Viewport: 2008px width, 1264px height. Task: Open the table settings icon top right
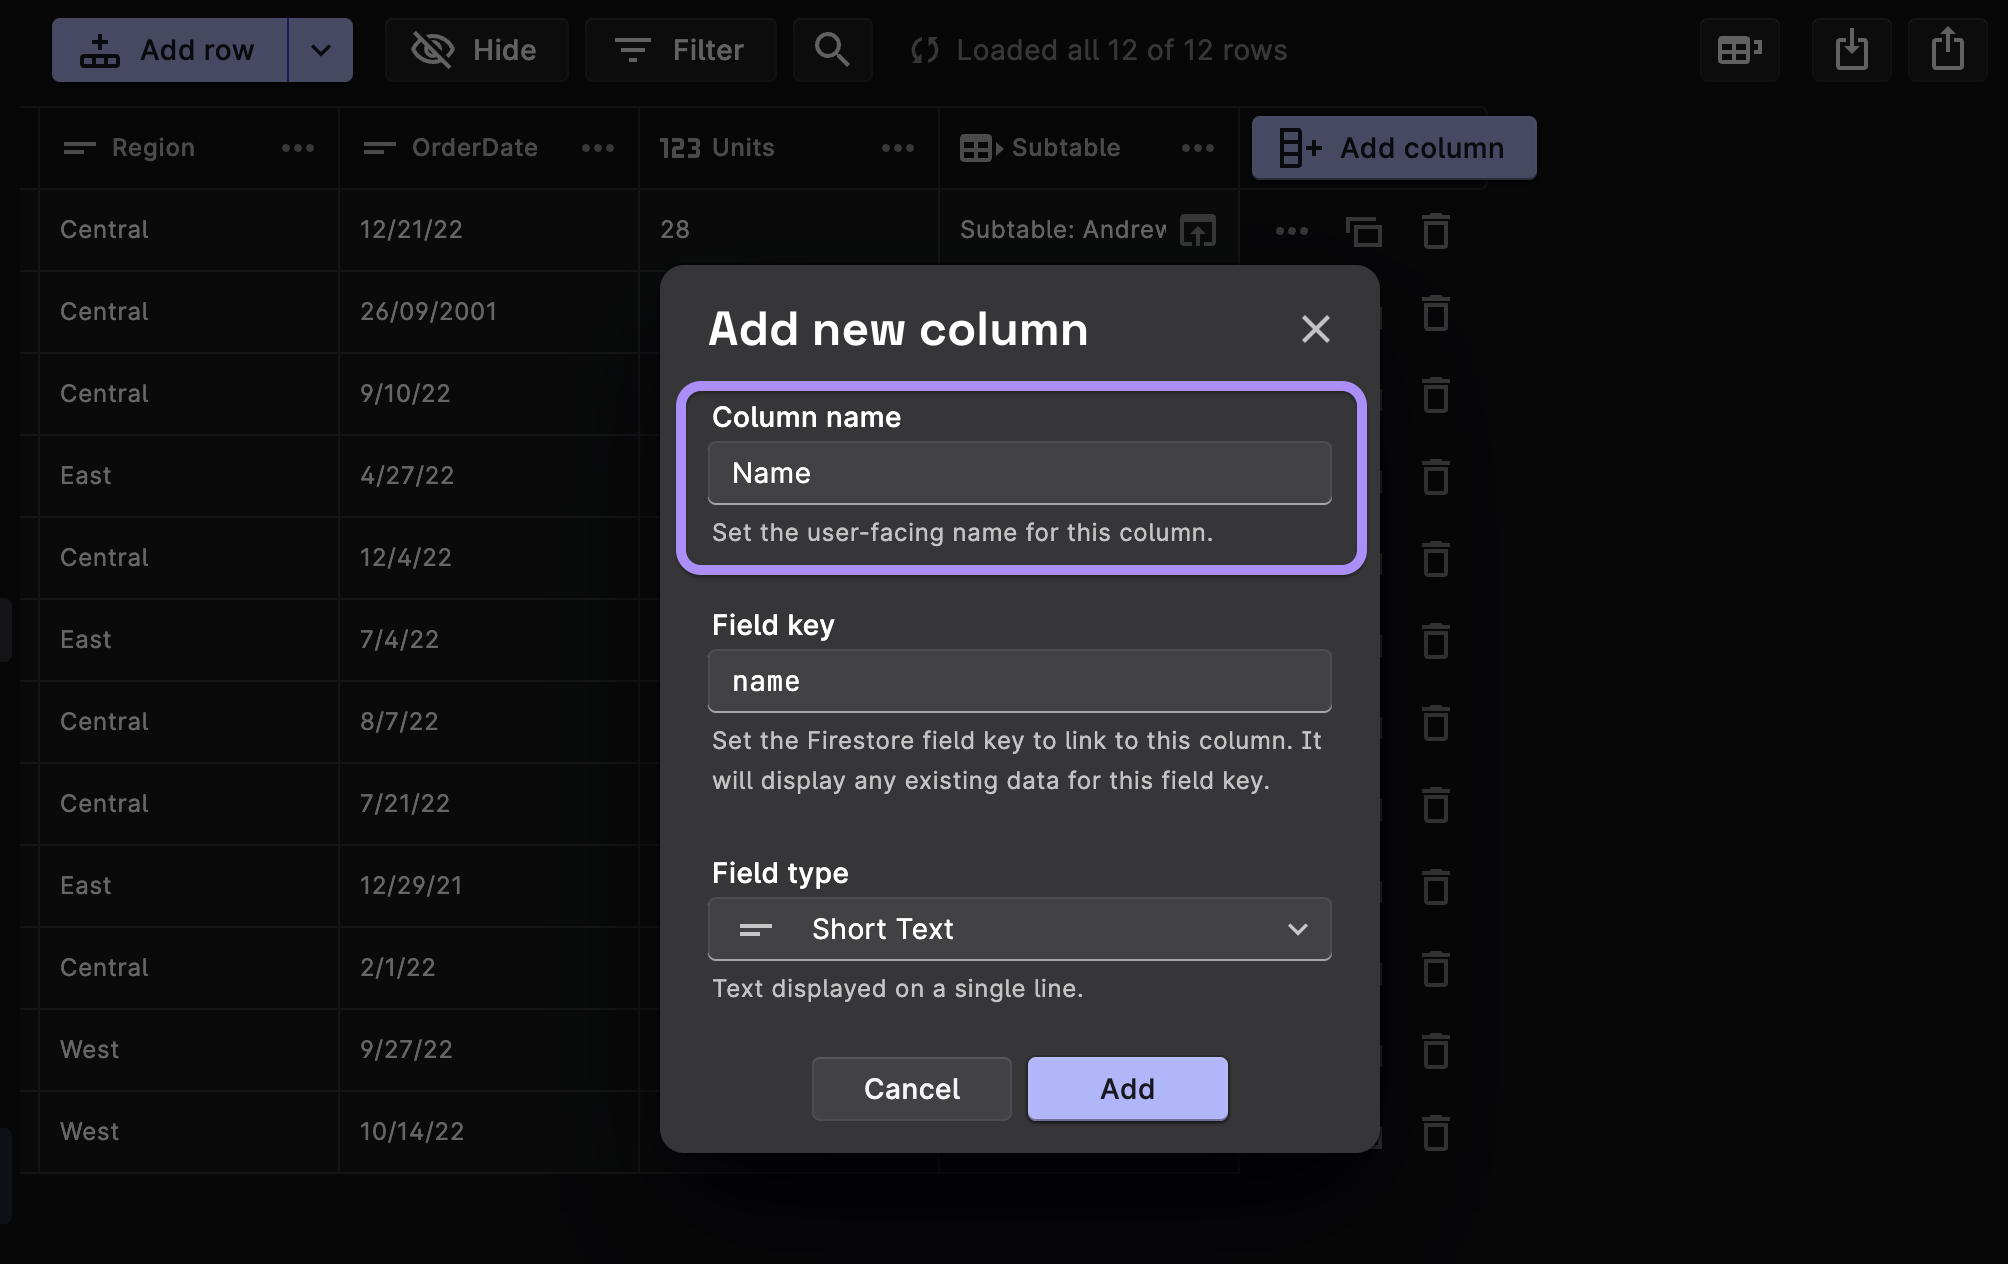coord(1739,50)
